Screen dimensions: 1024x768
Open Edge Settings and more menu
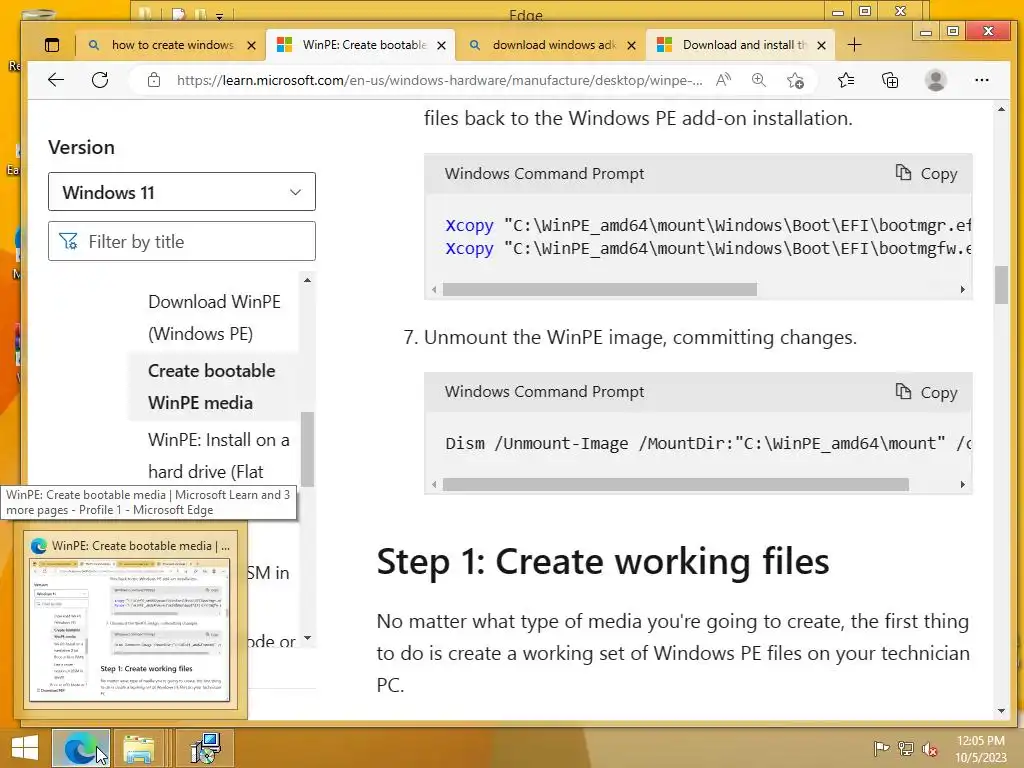pos(982,80)
